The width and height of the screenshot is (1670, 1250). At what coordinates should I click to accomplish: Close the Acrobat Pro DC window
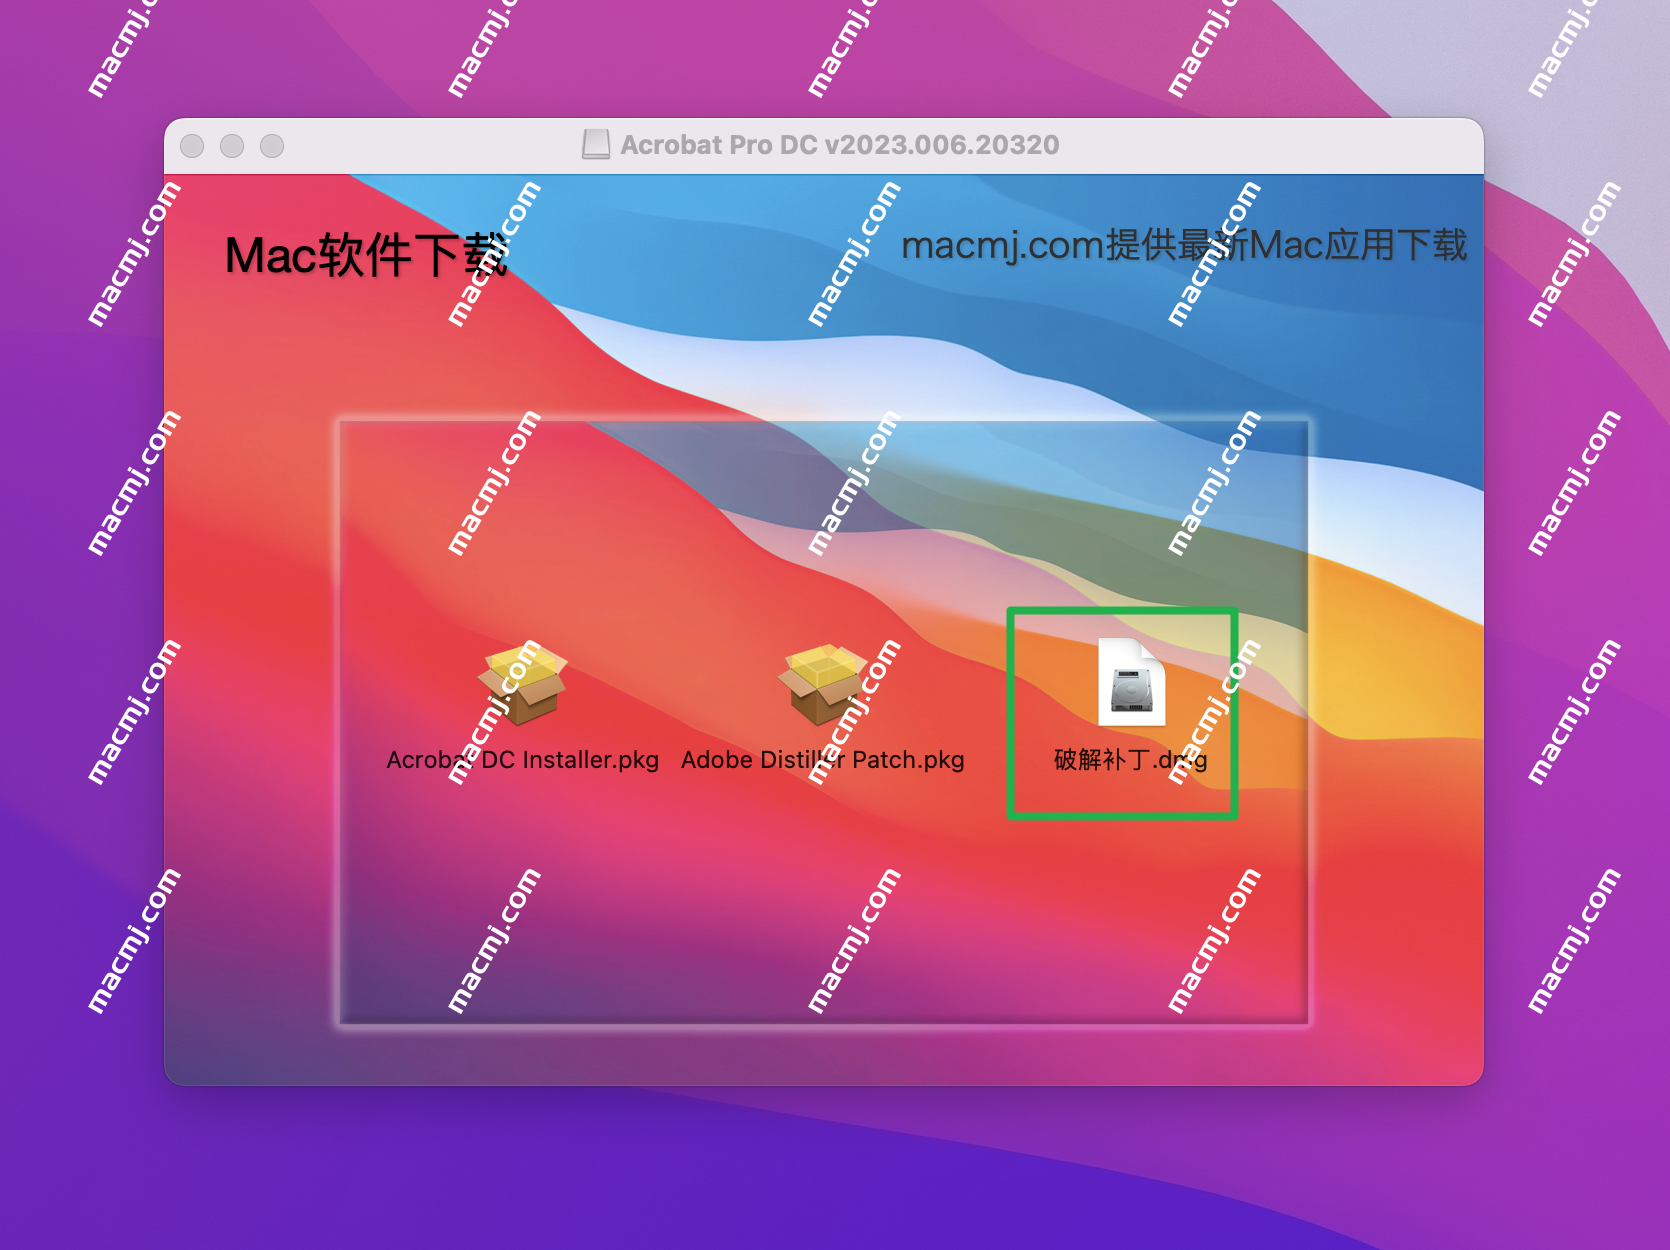point(192,146)
